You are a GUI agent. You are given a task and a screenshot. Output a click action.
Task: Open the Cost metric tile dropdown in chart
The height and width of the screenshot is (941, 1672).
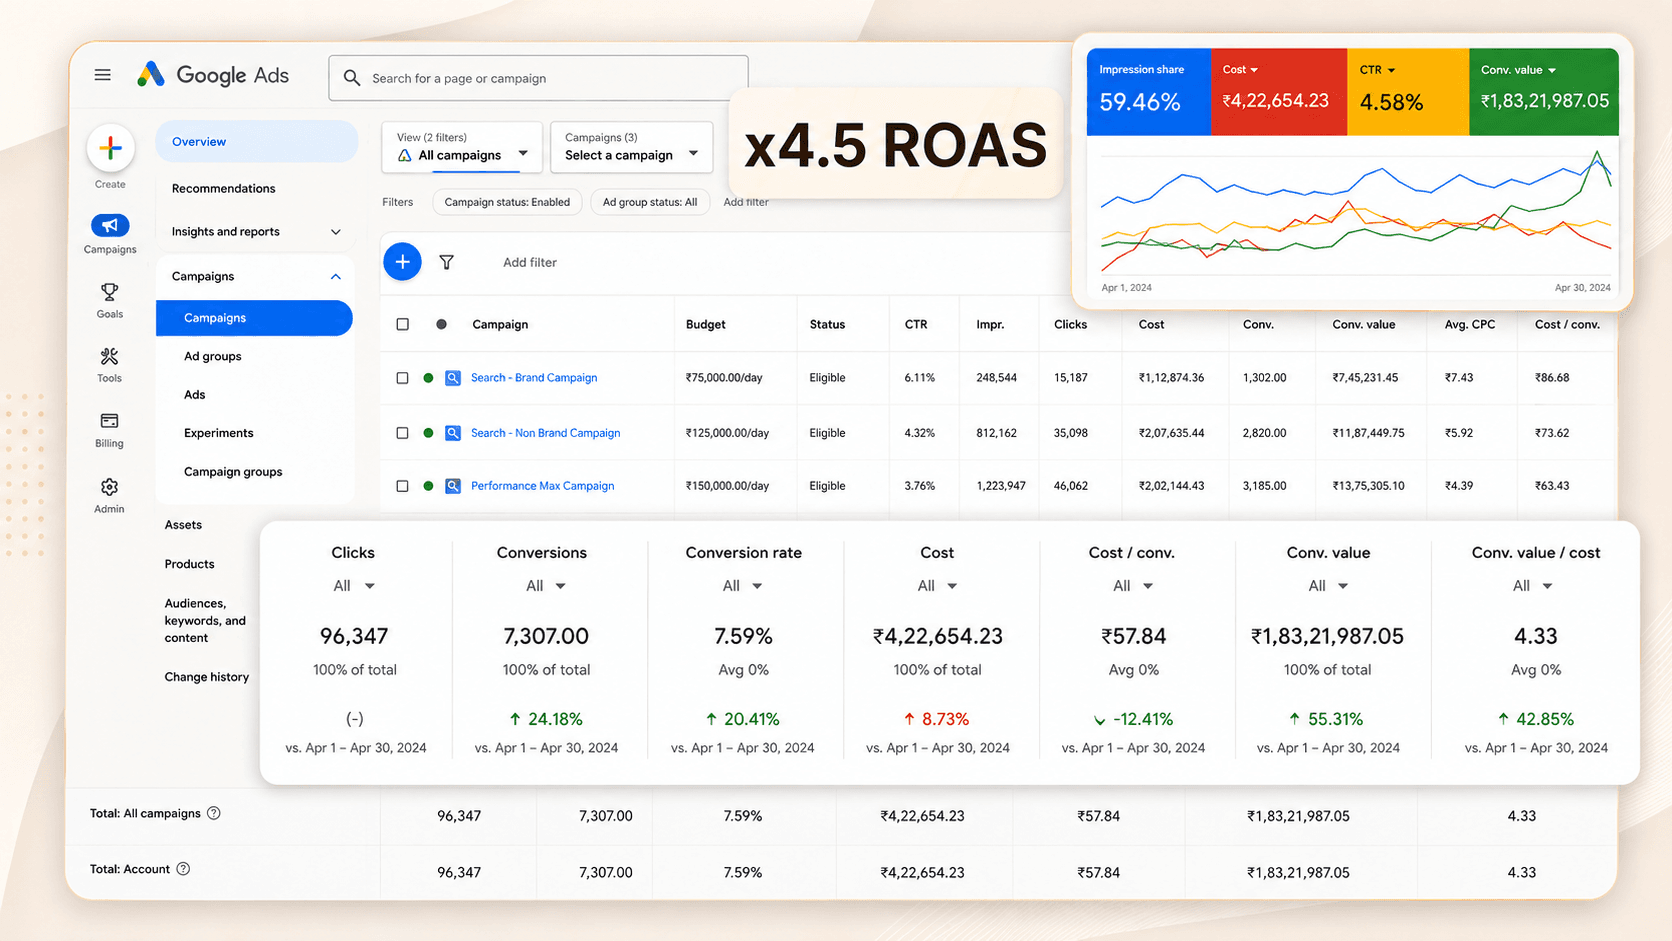click(x=1254, y=70)
